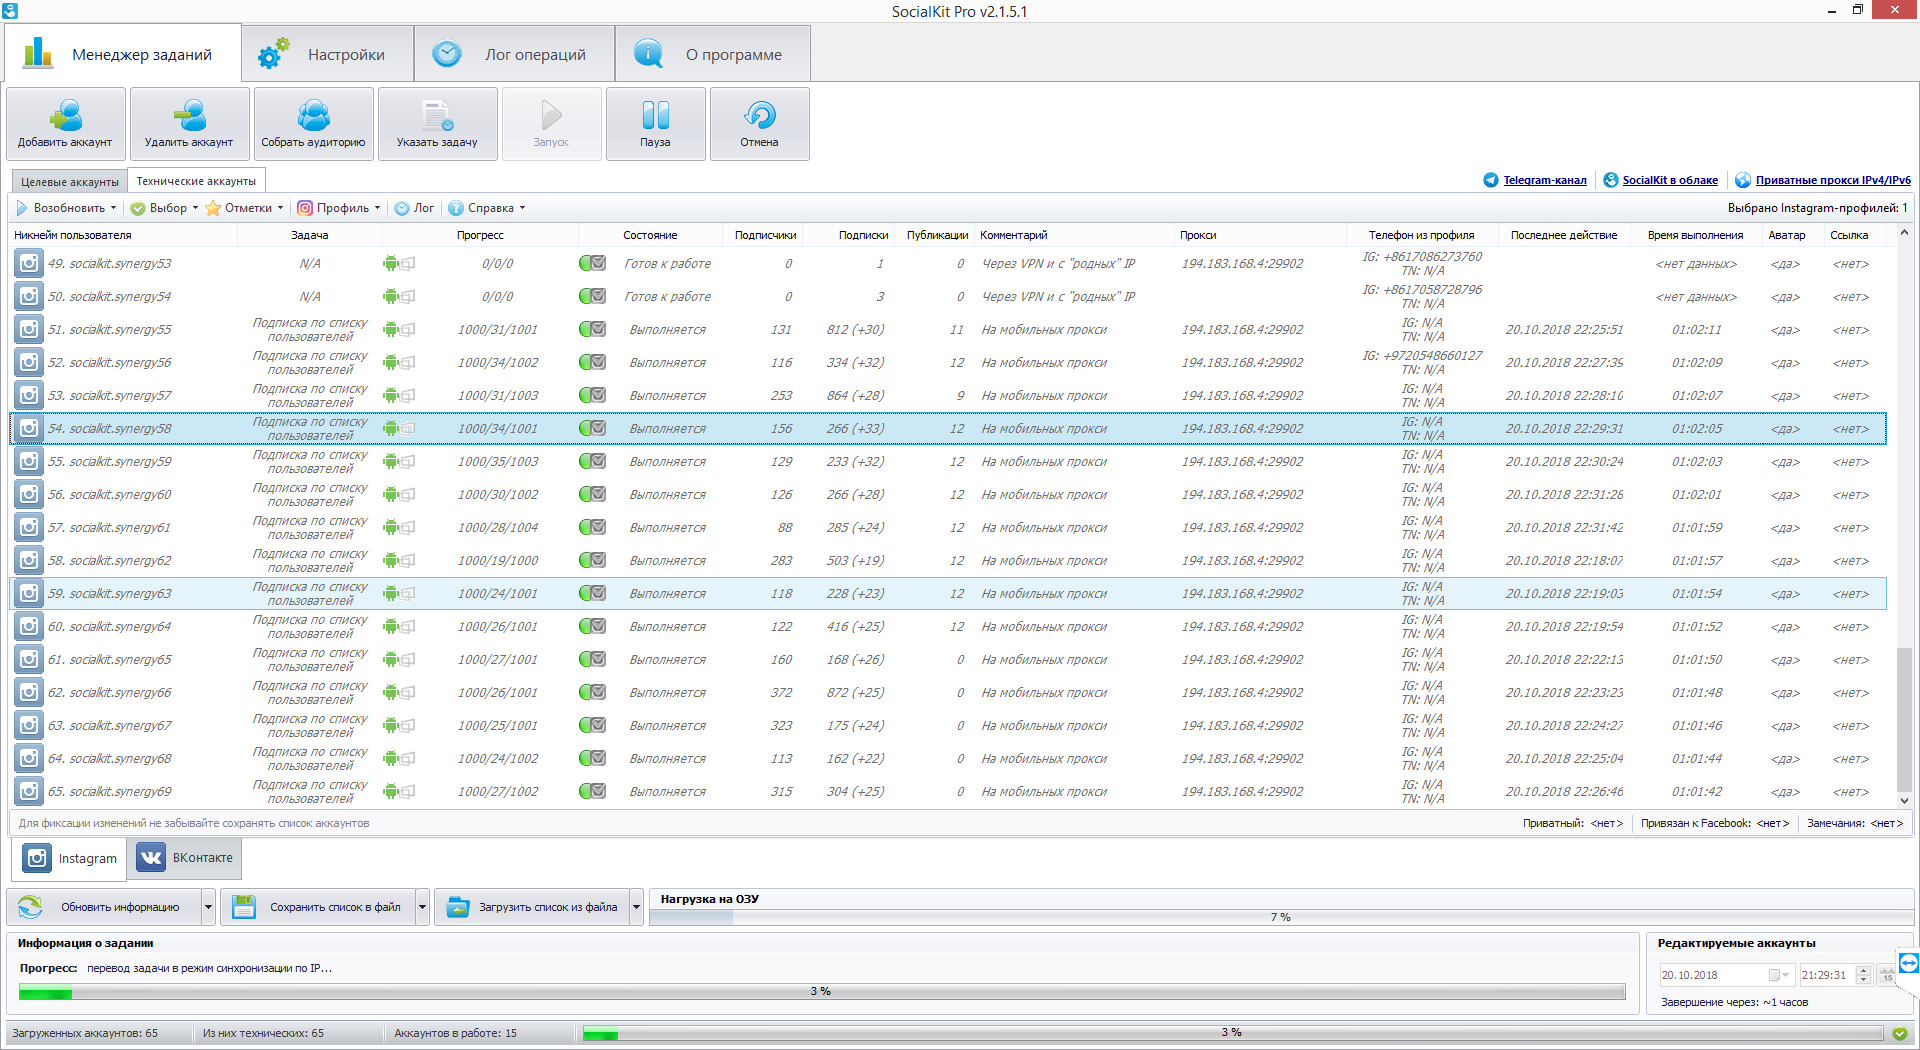
Task: Sort by Подписчики column header
Action: pos(765,235)
